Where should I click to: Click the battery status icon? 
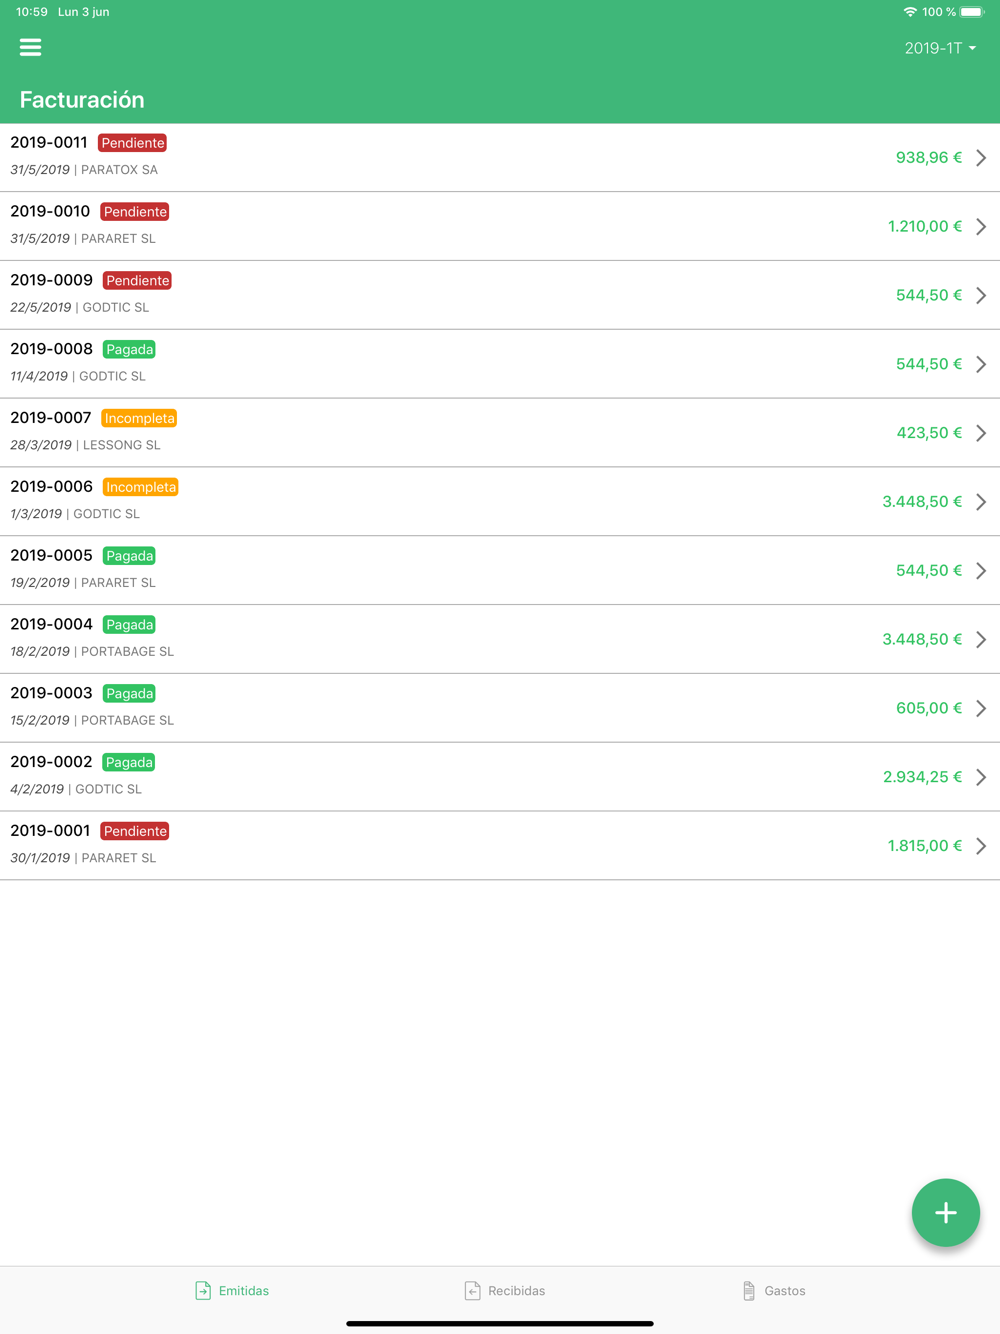(972, 12)
